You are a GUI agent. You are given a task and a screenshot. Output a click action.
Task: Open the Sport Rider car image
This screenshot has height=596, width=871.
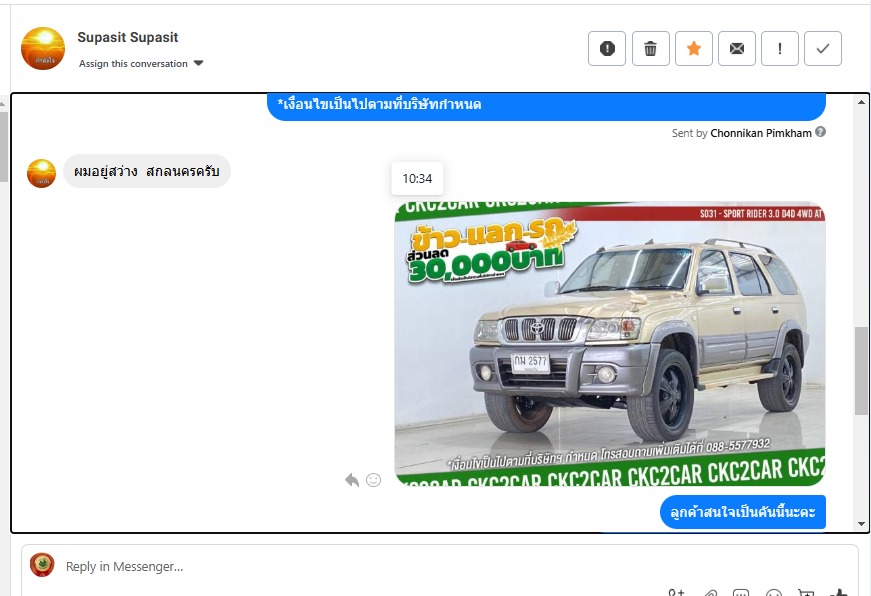(610, 344)
